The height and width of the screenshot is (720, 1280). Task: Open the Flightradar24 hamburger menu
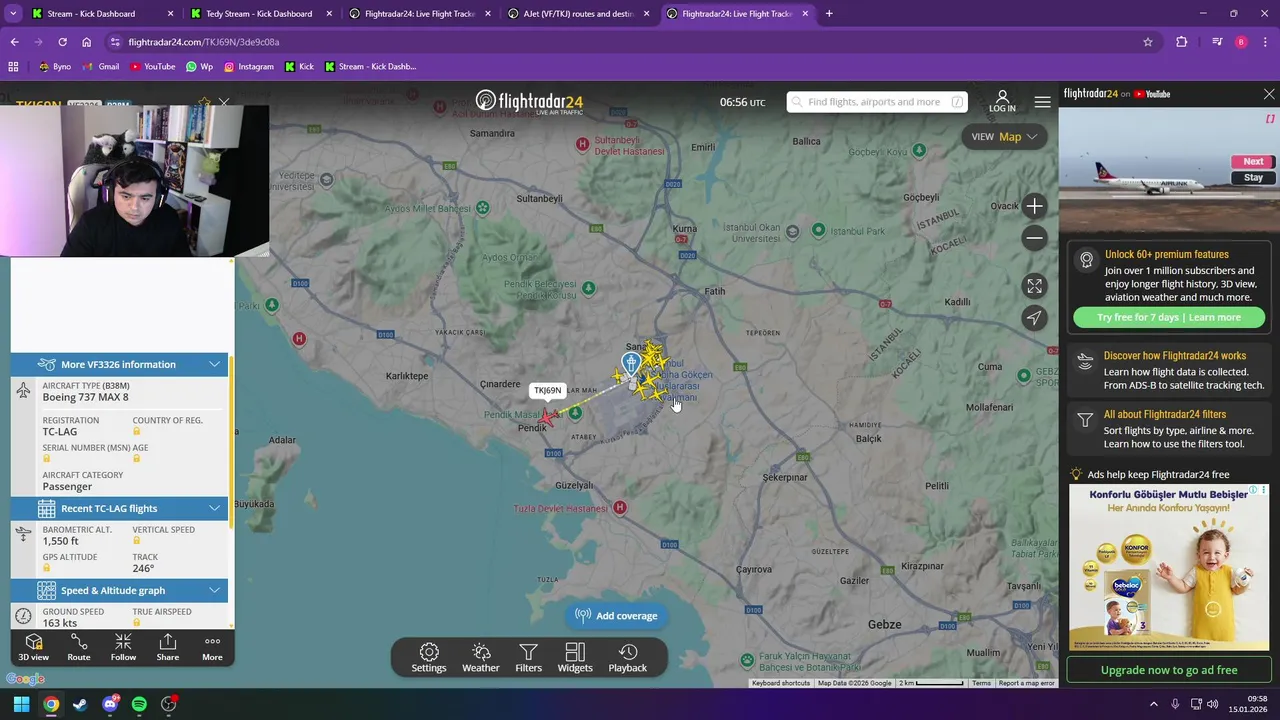(x=1042, y=102)
